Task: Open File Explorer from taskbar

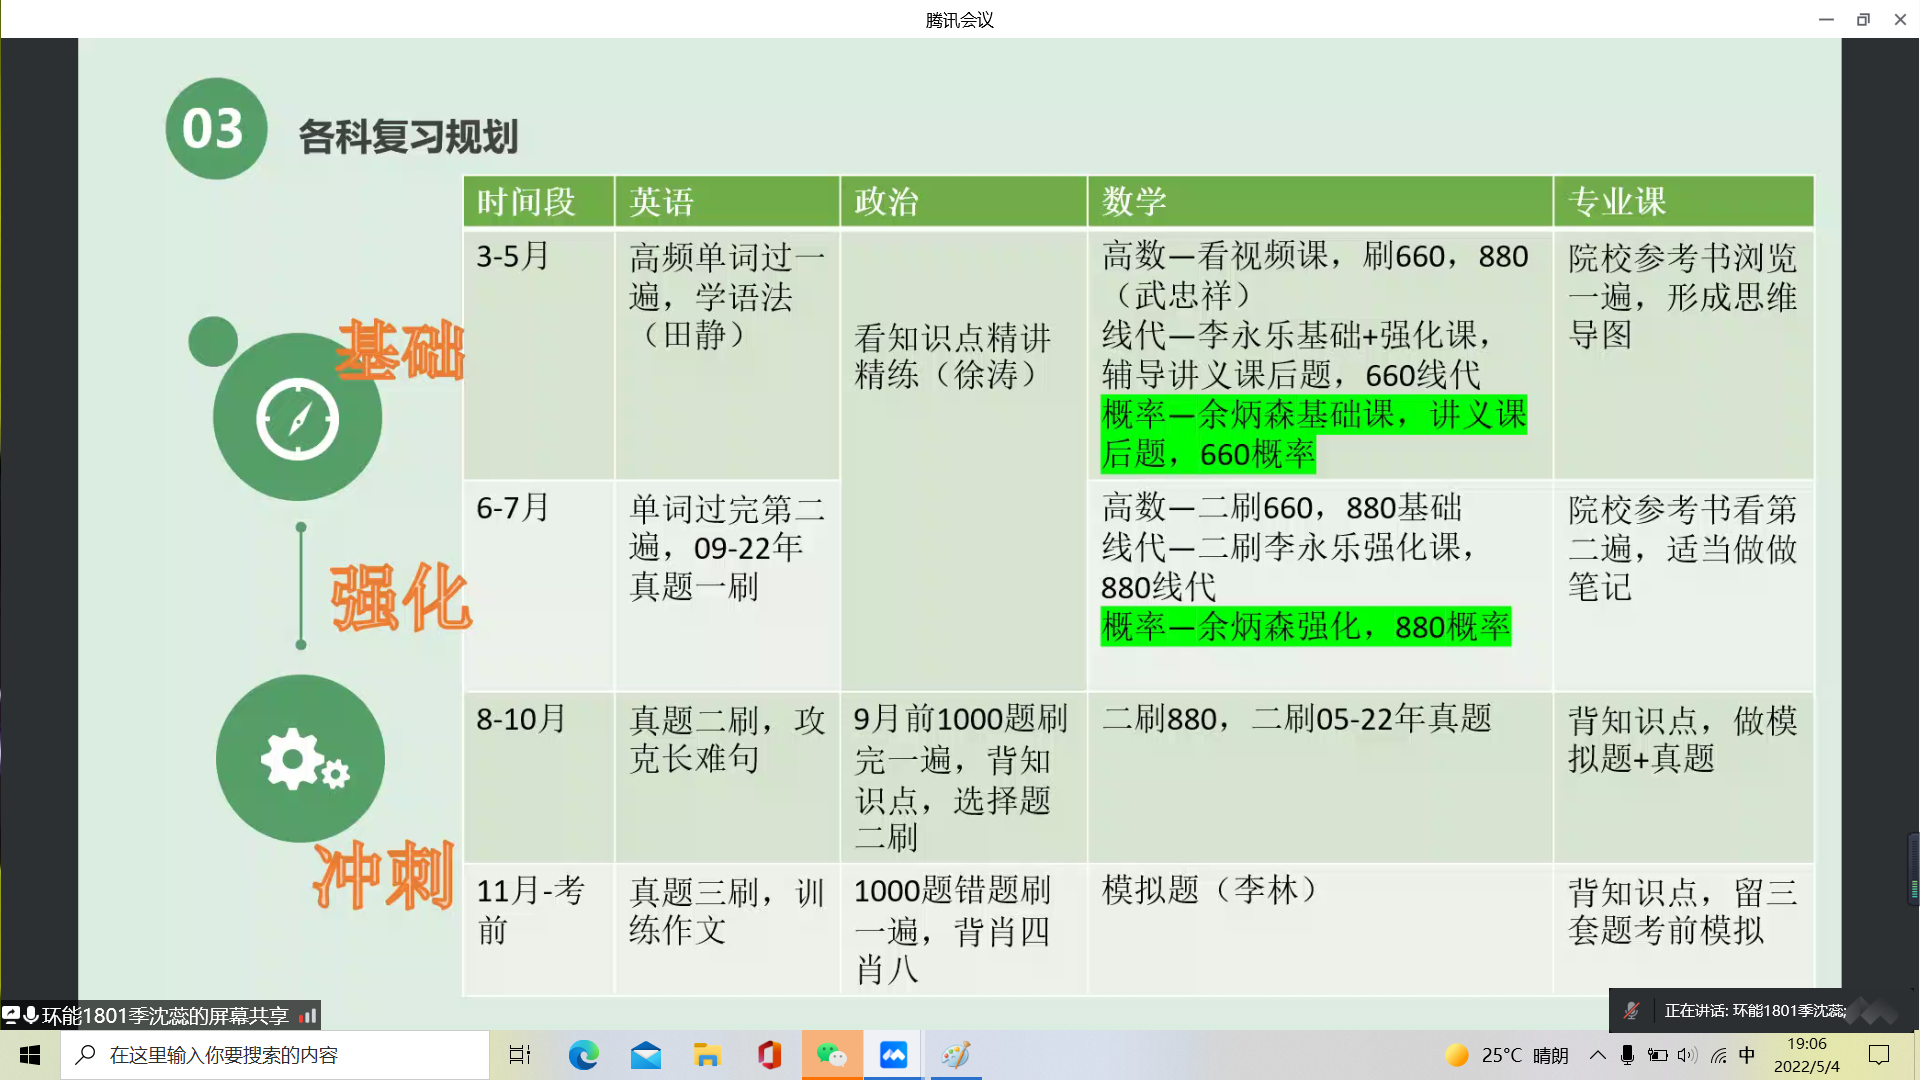Action: [707, 1055]
